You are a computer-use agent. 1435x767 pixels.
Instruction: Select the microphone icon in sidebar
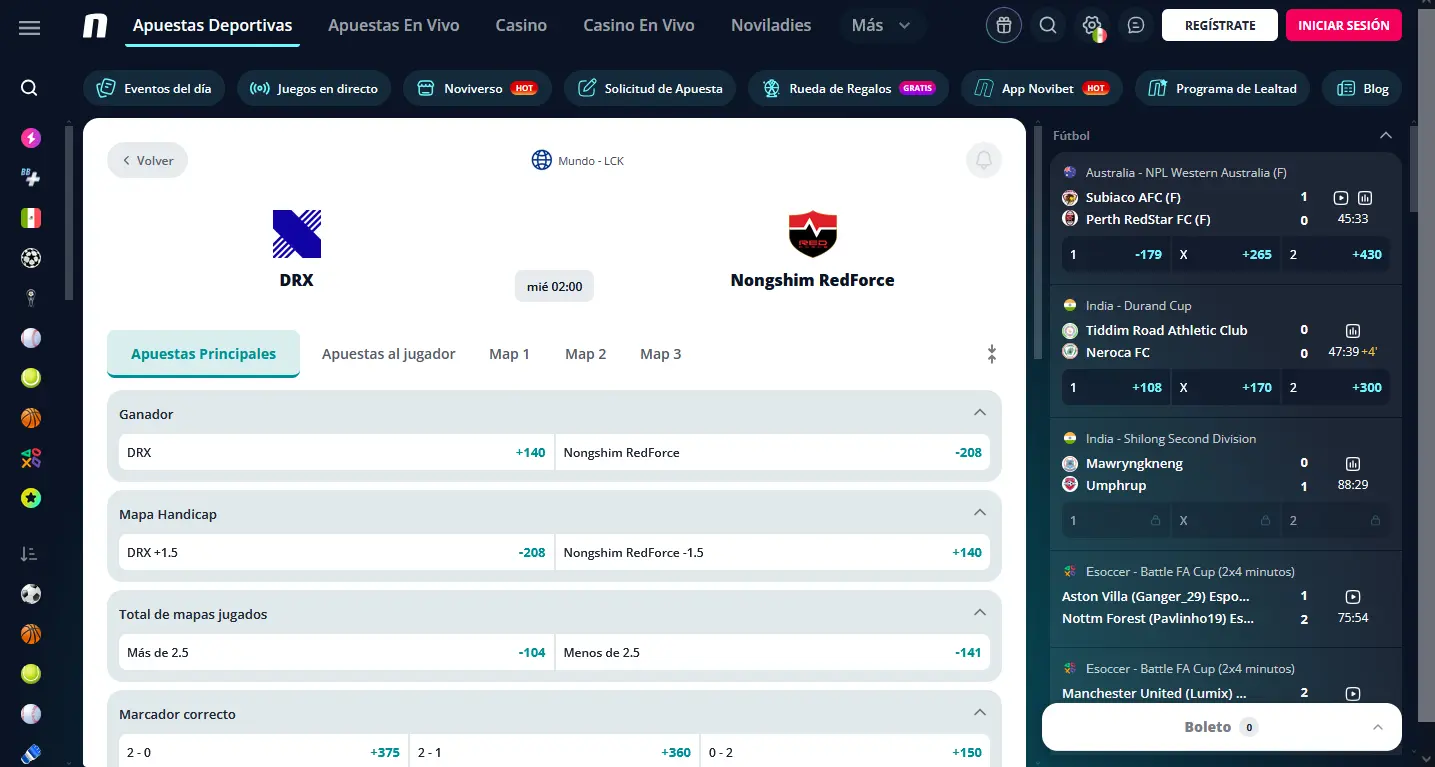[31, 297]
